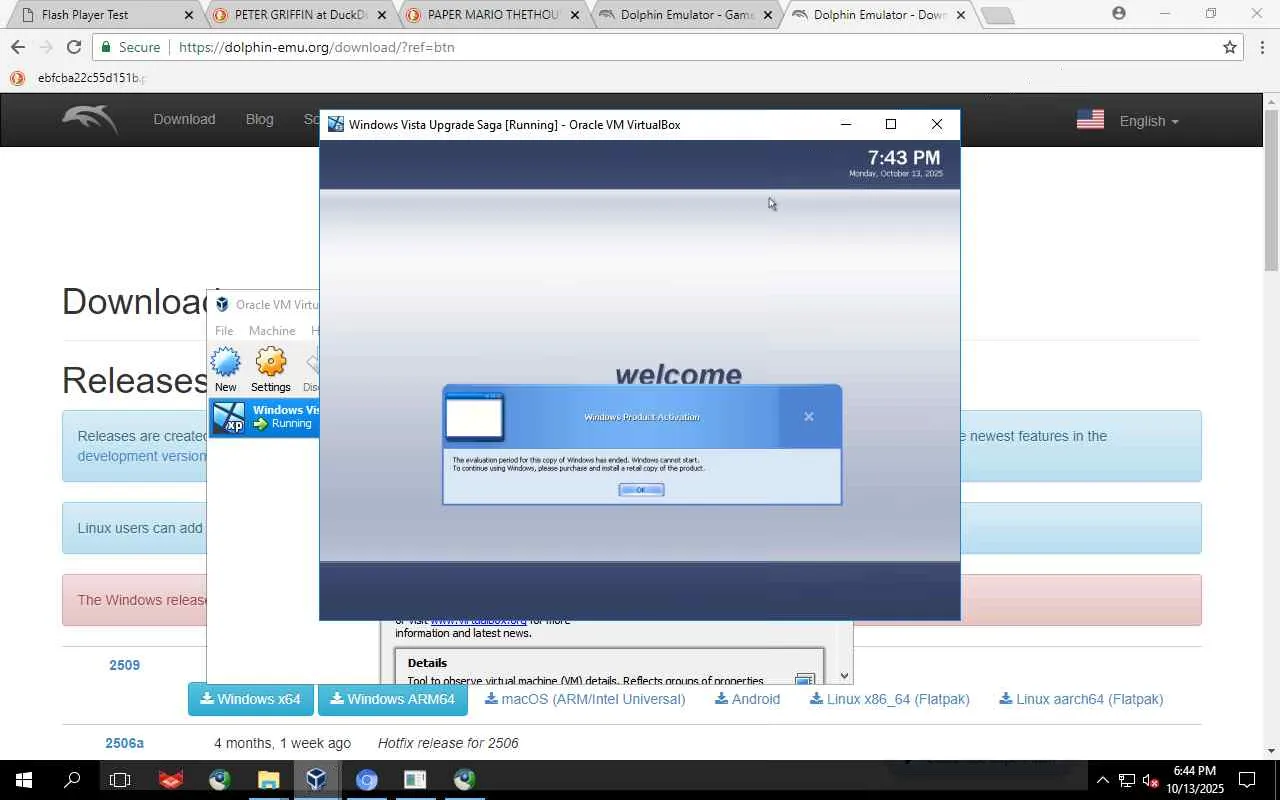Download the Linux aarch64 (Flatpak) build

point(1081,699)
